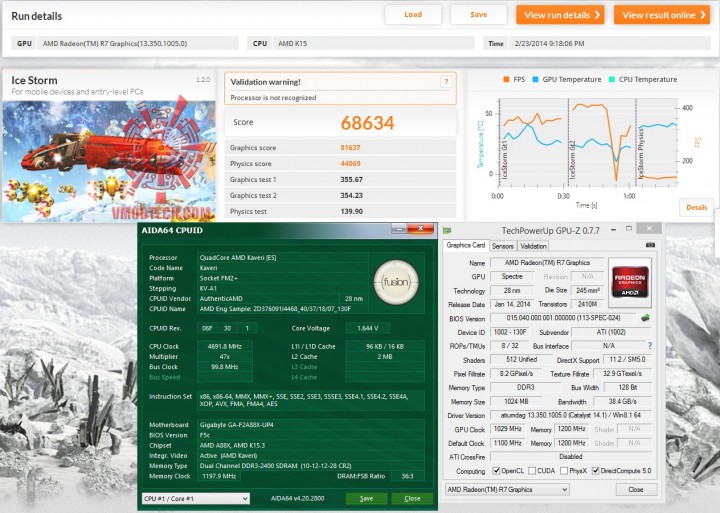The image size is (720, 513).
Task: Click the CPU field AMD K15
Action: point(373,44)
